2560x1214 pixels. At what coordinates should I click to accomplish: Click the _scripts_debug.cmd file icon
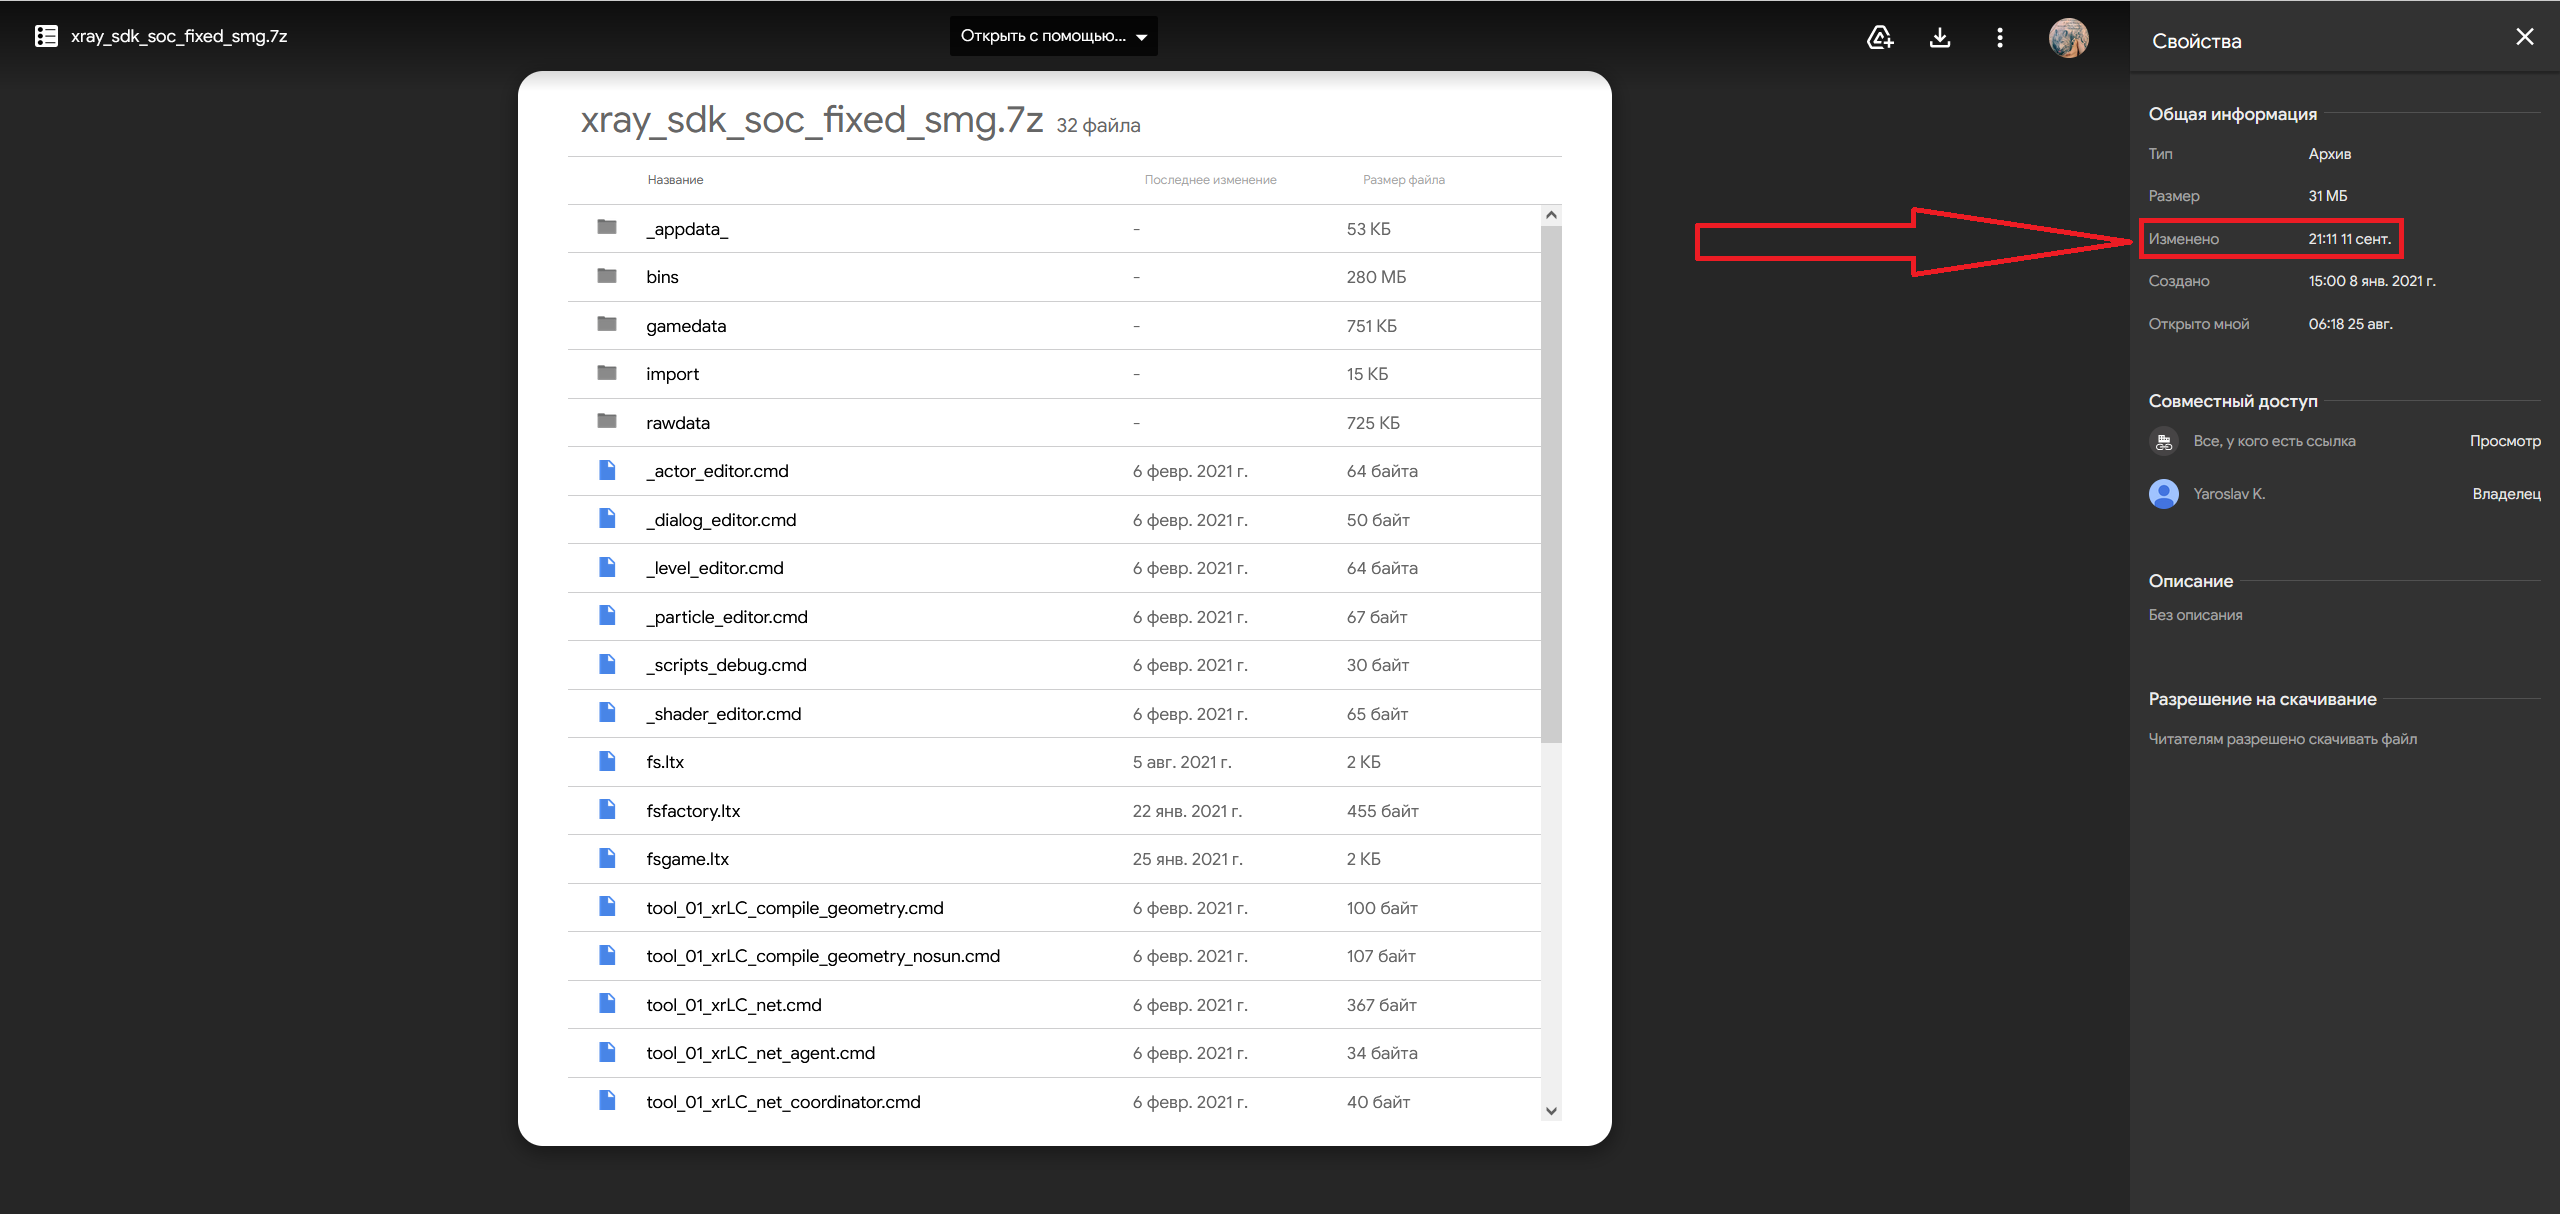[x=607, y=664]
